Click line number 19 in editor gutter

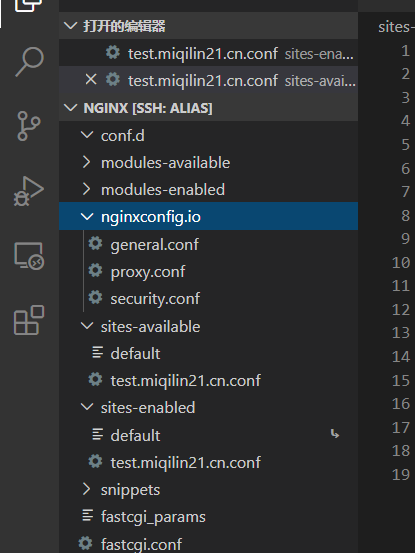tap(401, 475)
